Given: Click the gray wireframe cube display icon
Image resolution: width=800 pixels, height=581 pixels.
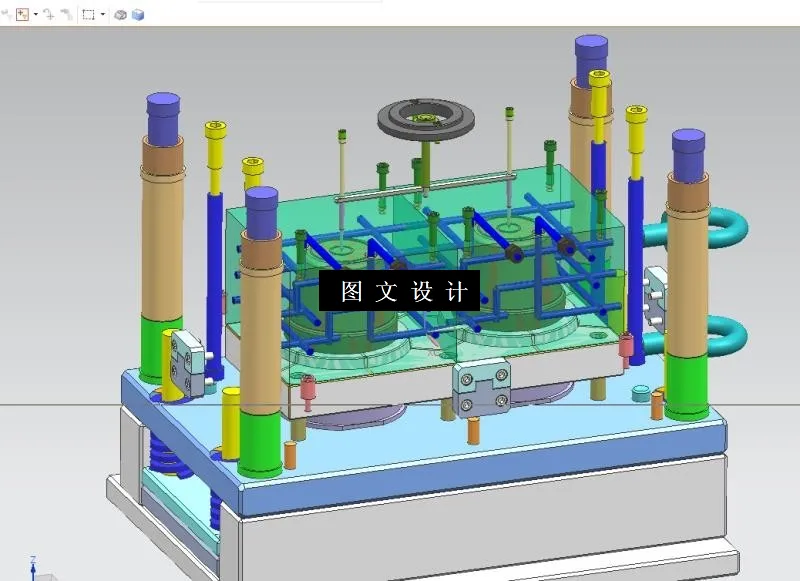Looking at the screenshot, I should pyautogui.click(x=120, y=14).
